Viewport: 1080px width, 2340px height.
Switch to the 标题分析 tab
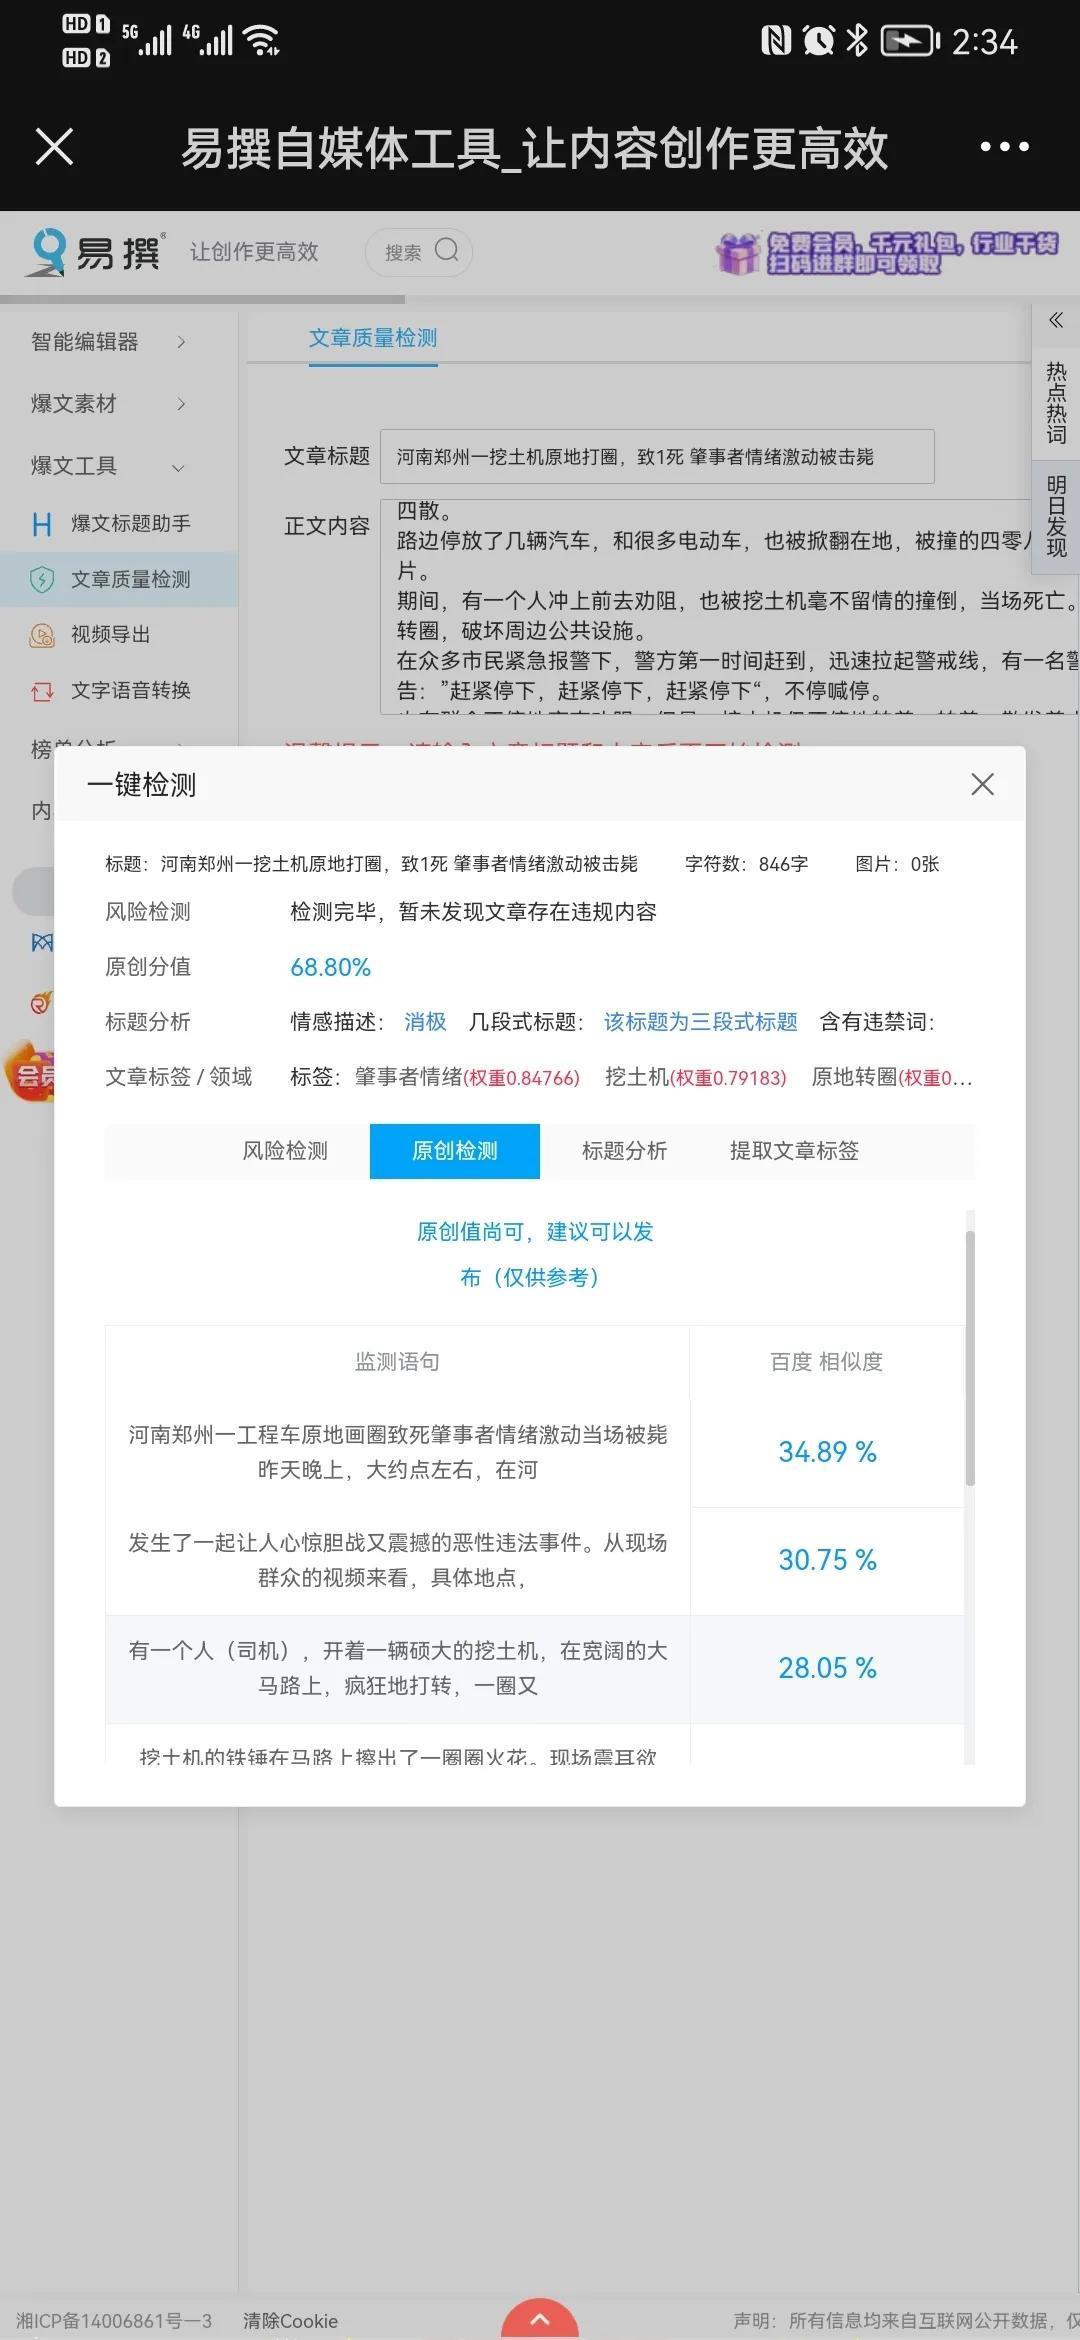tap(624, 1151)
